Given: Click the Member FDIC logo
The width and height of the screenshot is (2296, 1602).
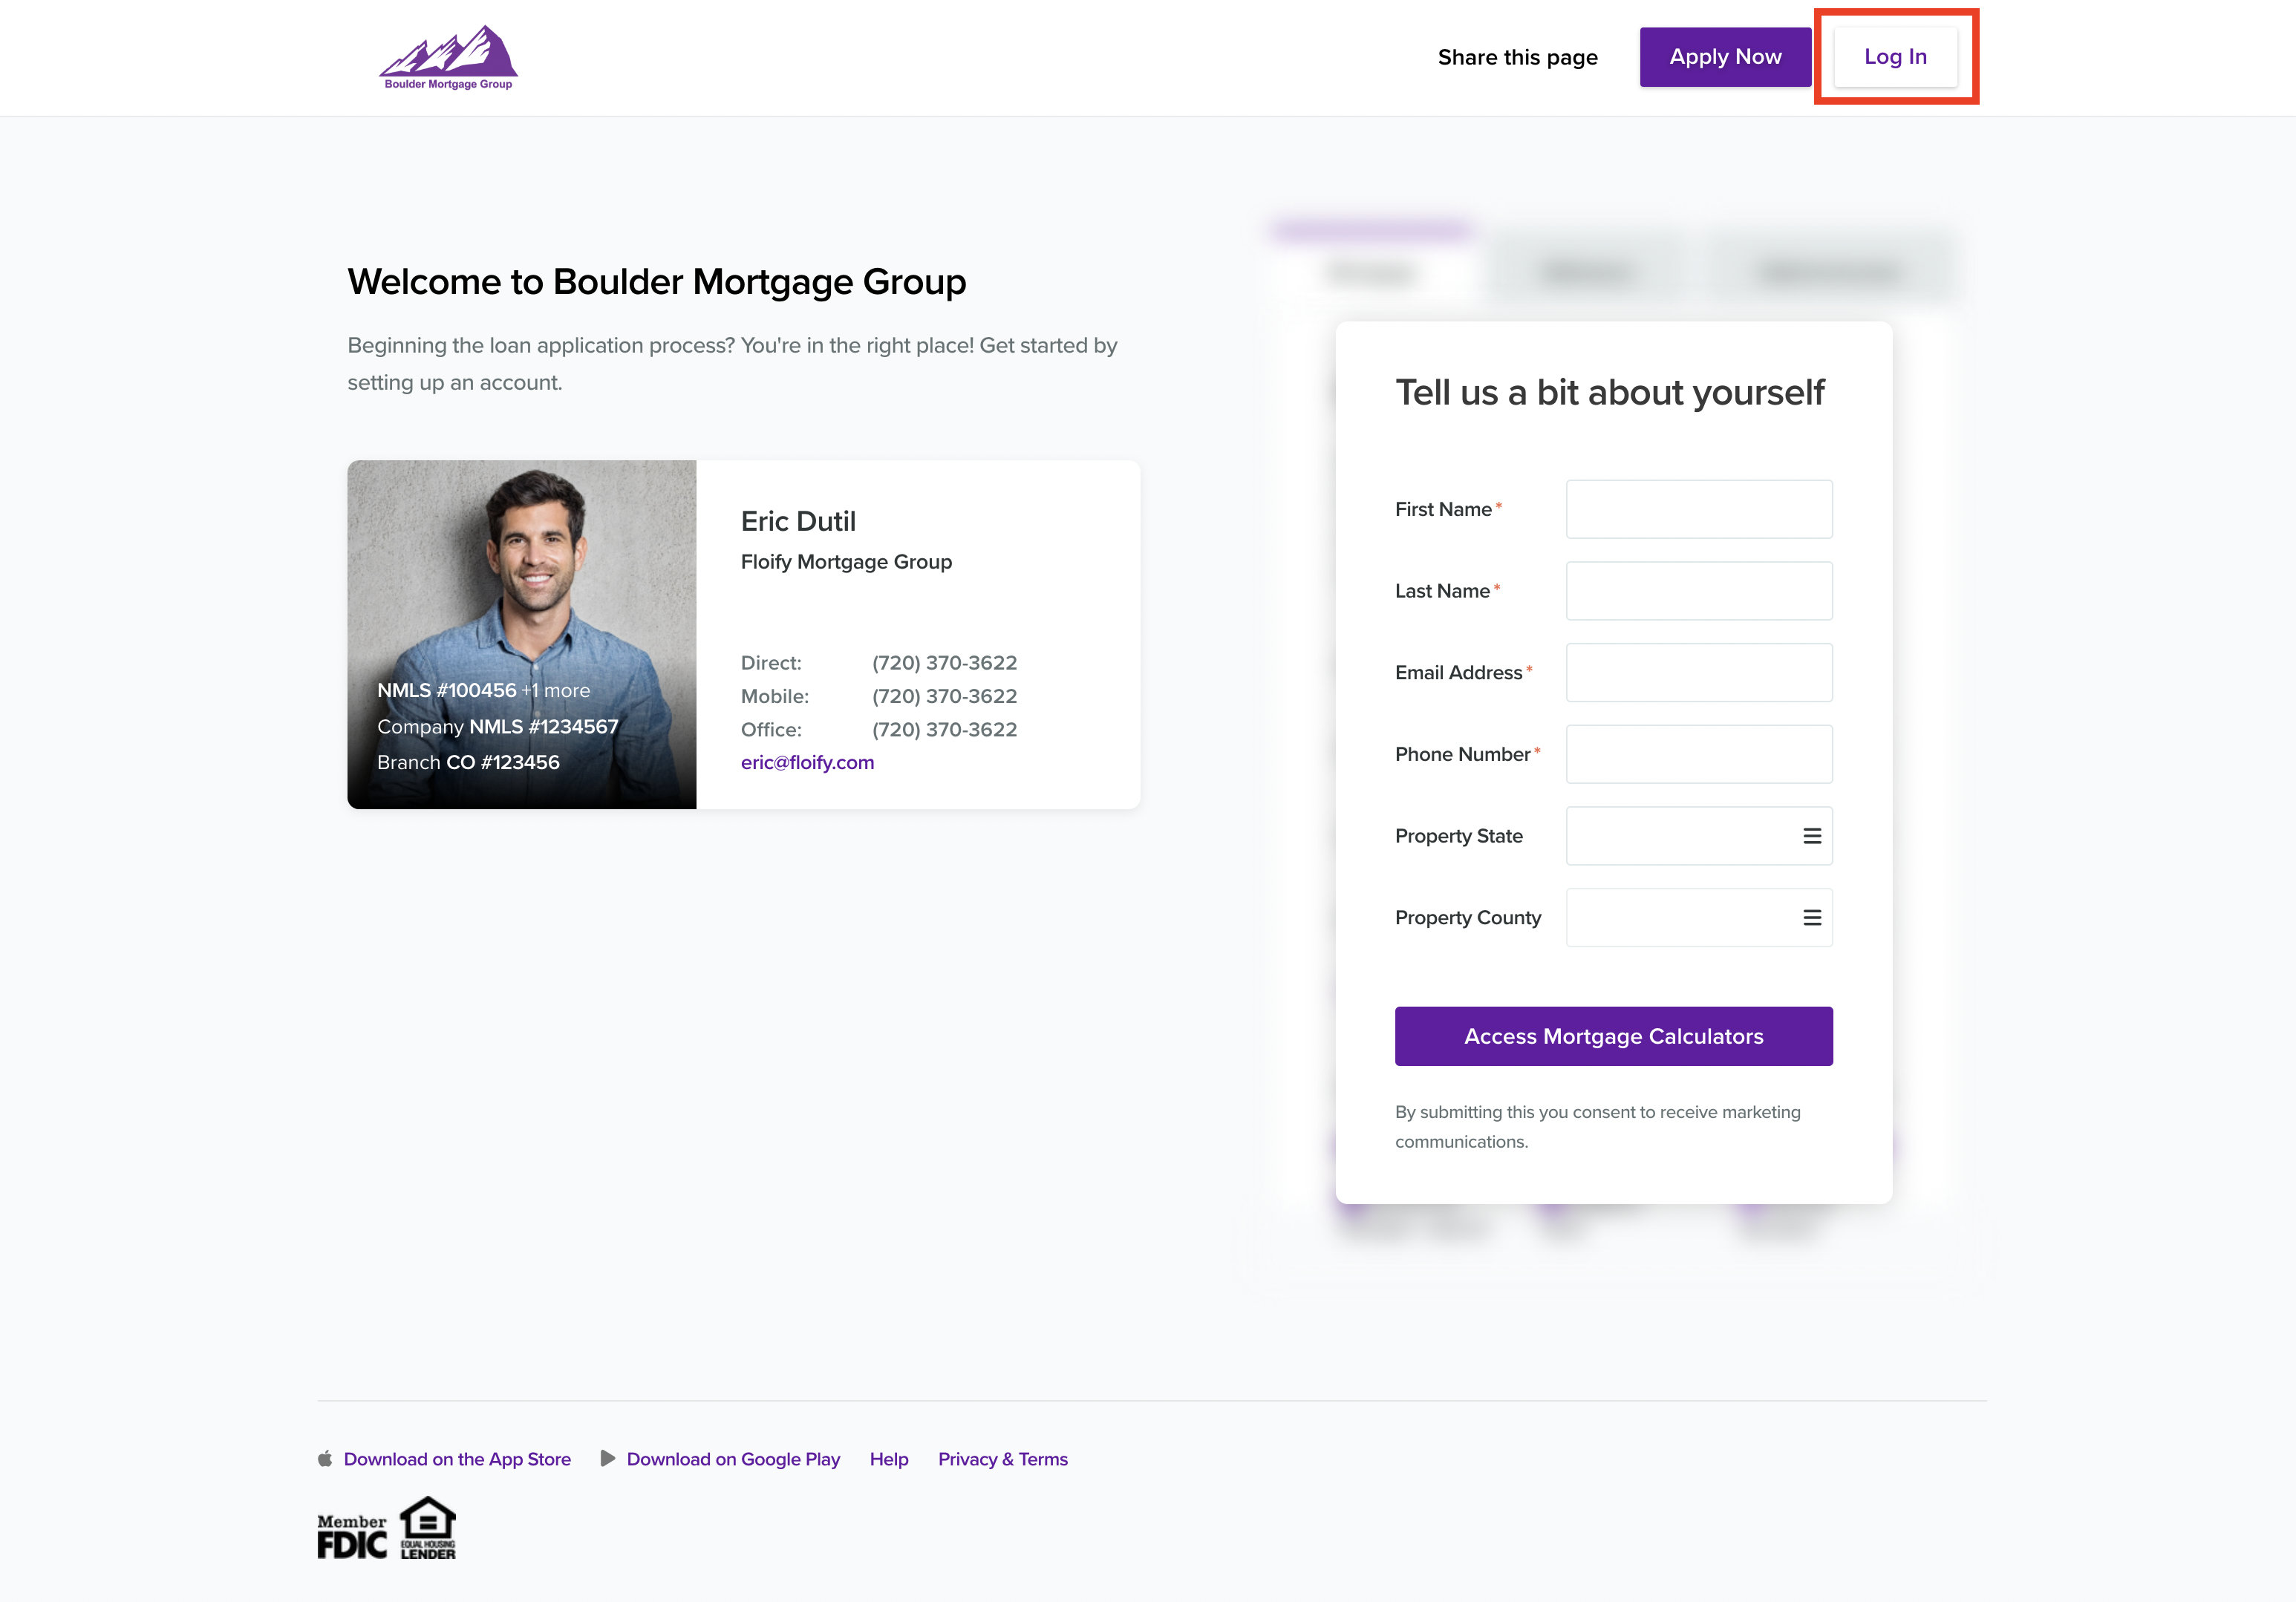Looking at the screenshot, I should [352, 1536].
